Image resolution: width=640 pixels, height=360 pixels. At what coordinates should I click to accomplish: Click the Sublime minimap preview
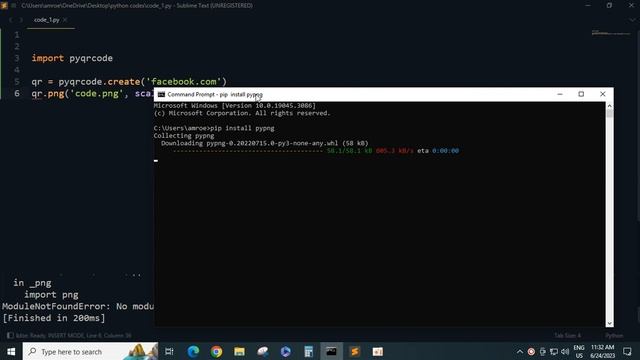[611, 32]
